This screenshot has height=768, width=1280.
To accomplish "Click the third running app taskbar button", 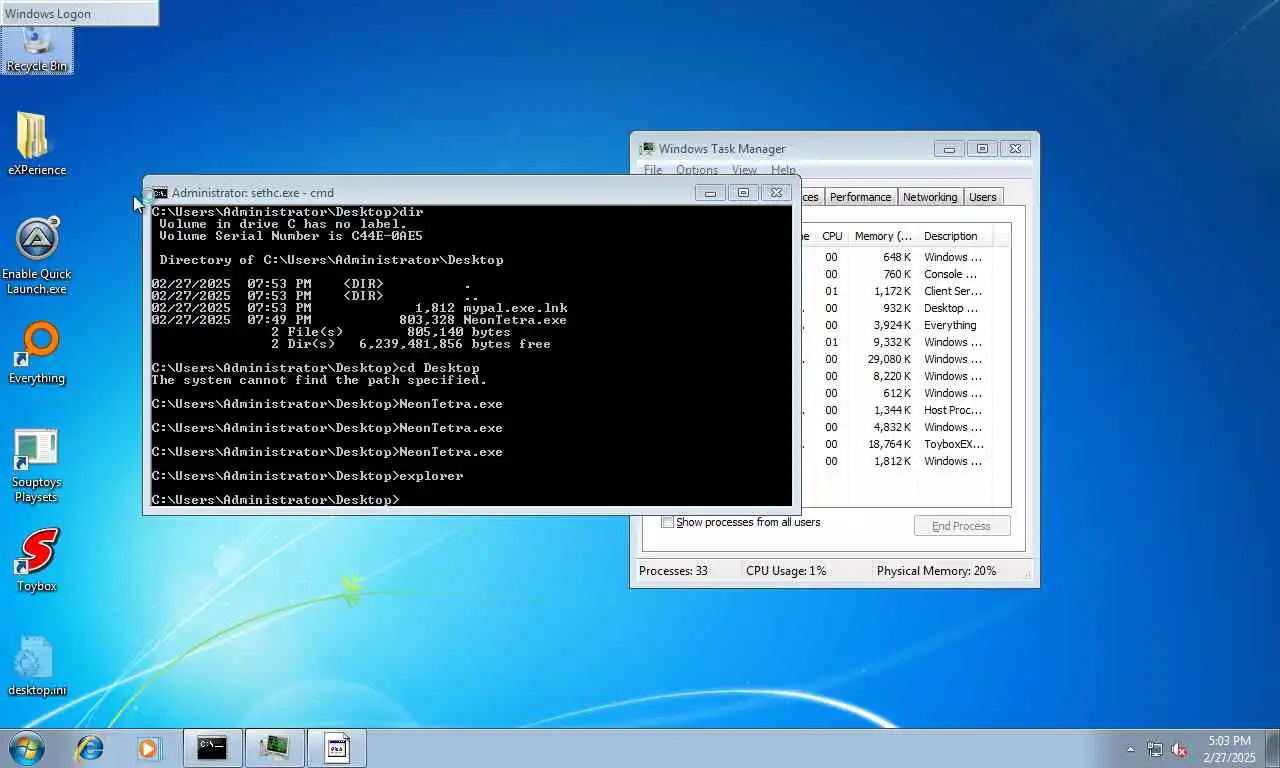I will pyautogui.click(x=337, y=748).
